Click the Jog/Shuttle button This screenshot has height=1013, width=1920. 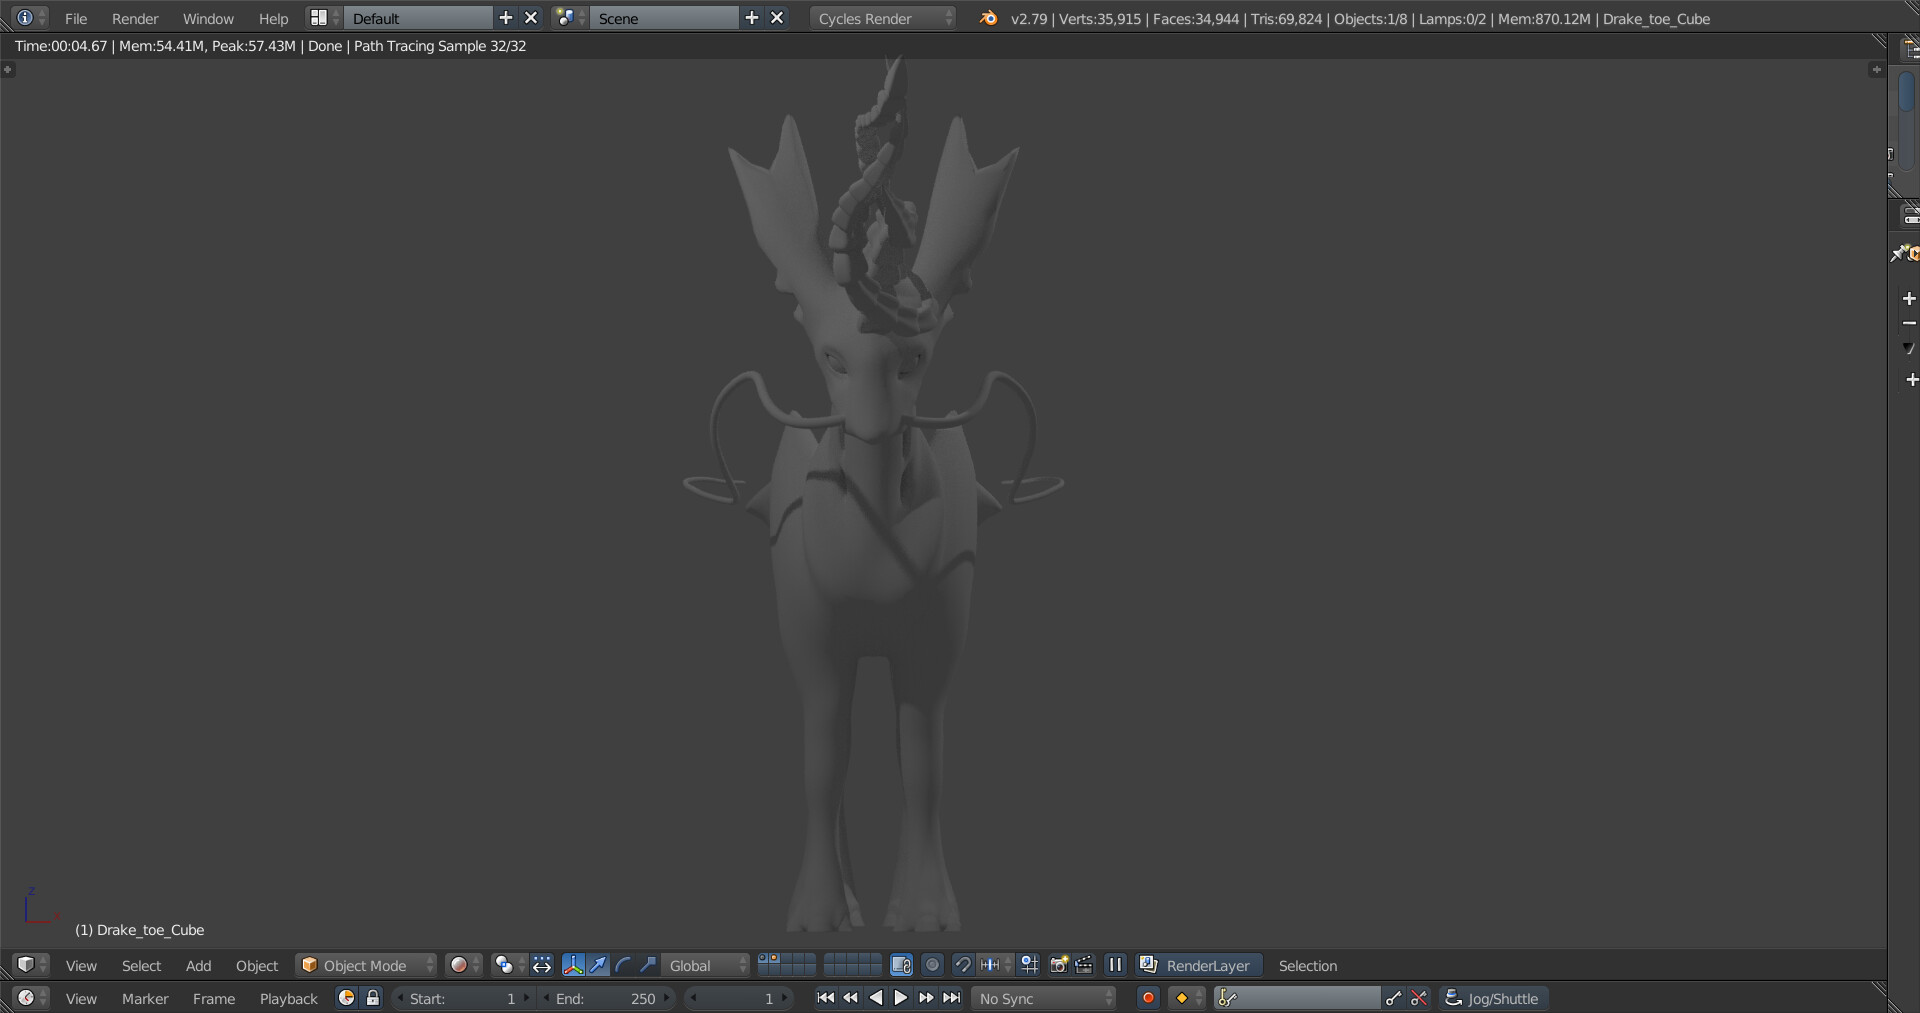1494,998
